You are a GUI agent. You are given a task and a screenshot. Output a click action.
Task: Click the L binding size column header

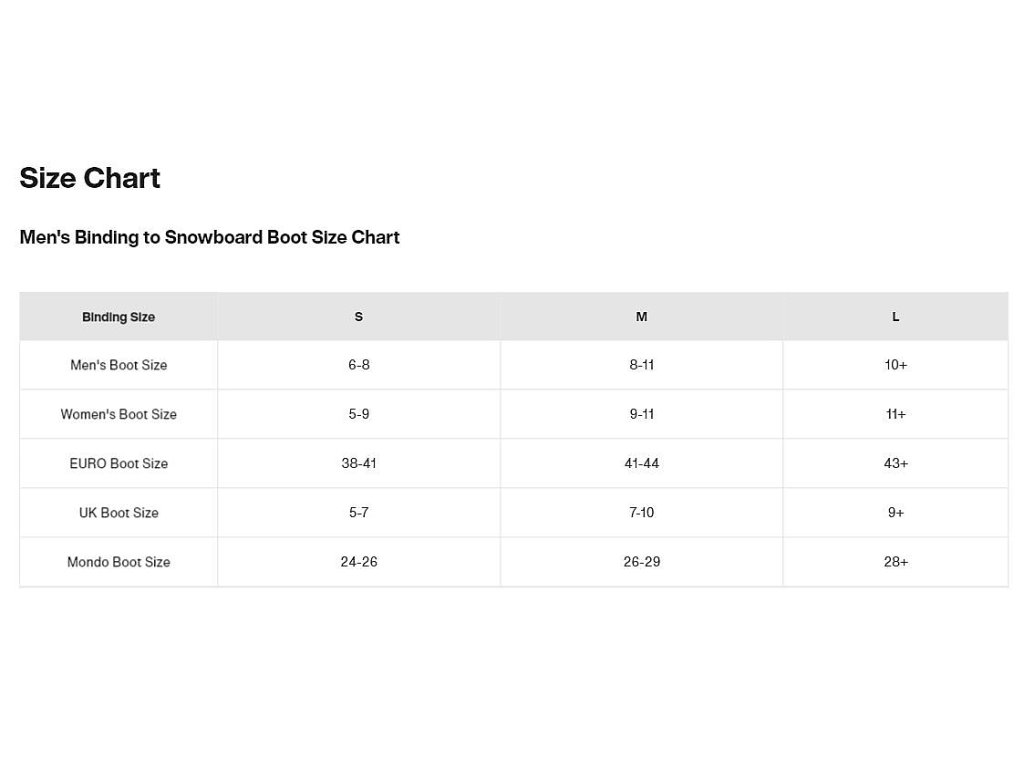(x=895, y=317)
